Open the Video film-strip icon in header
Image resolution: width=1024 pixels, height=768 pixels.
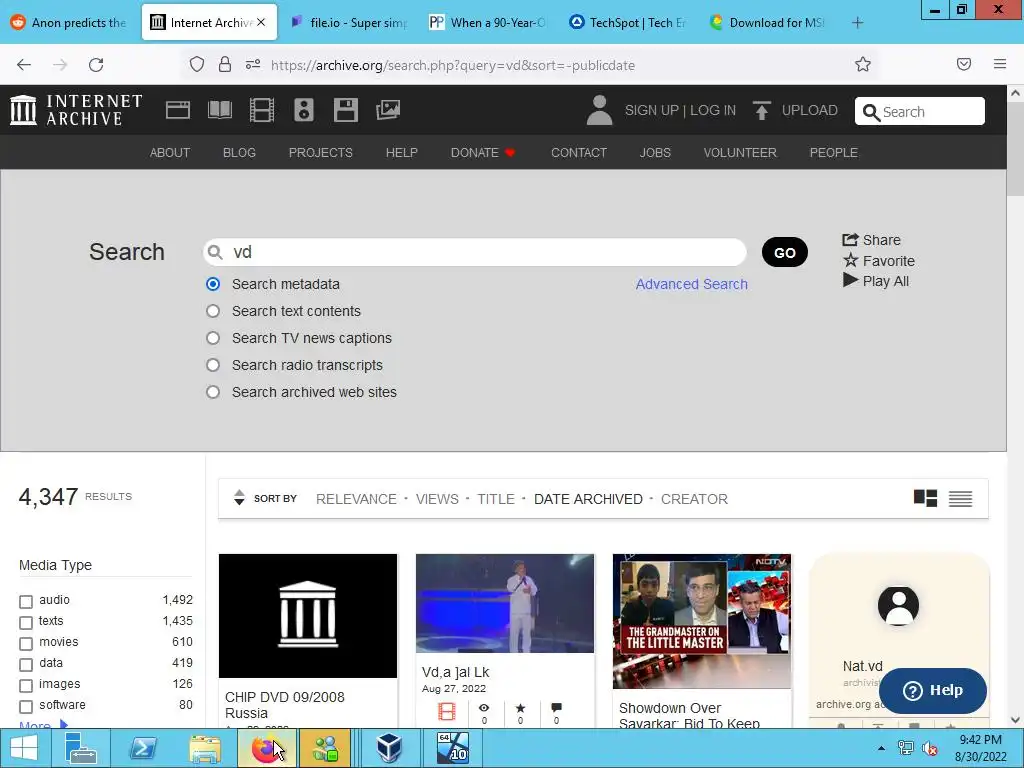[x=262, y=110]
